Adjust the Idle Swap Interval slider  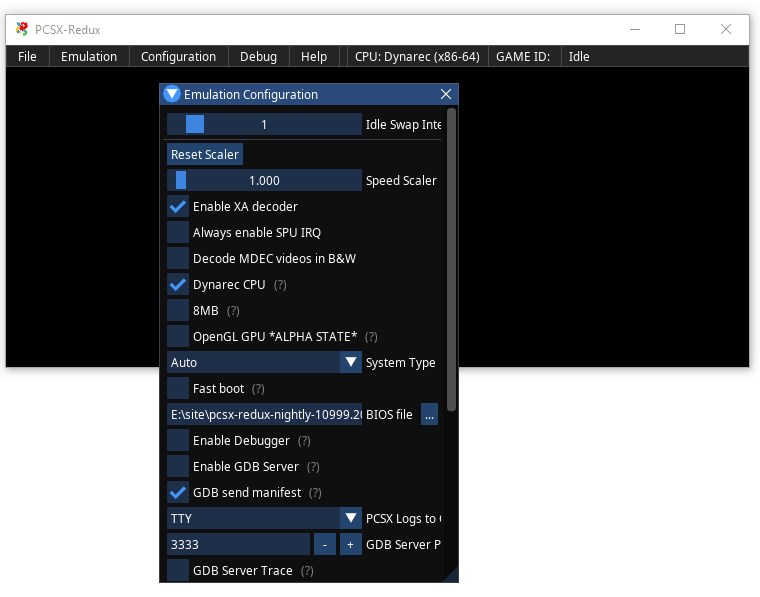coord(264,125)
